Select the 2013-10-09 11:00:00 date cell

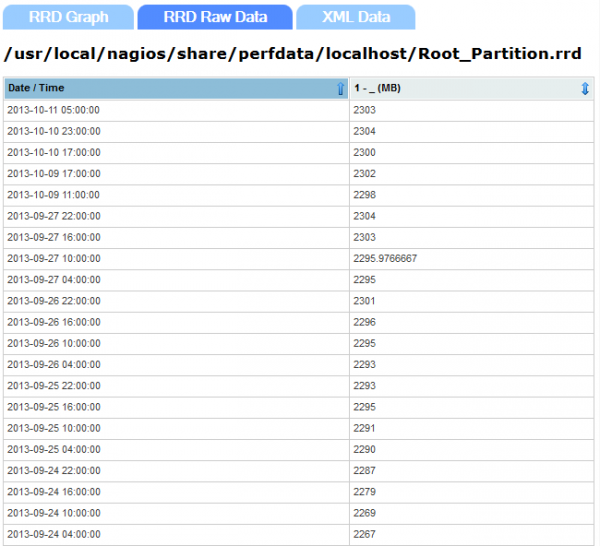54,194
